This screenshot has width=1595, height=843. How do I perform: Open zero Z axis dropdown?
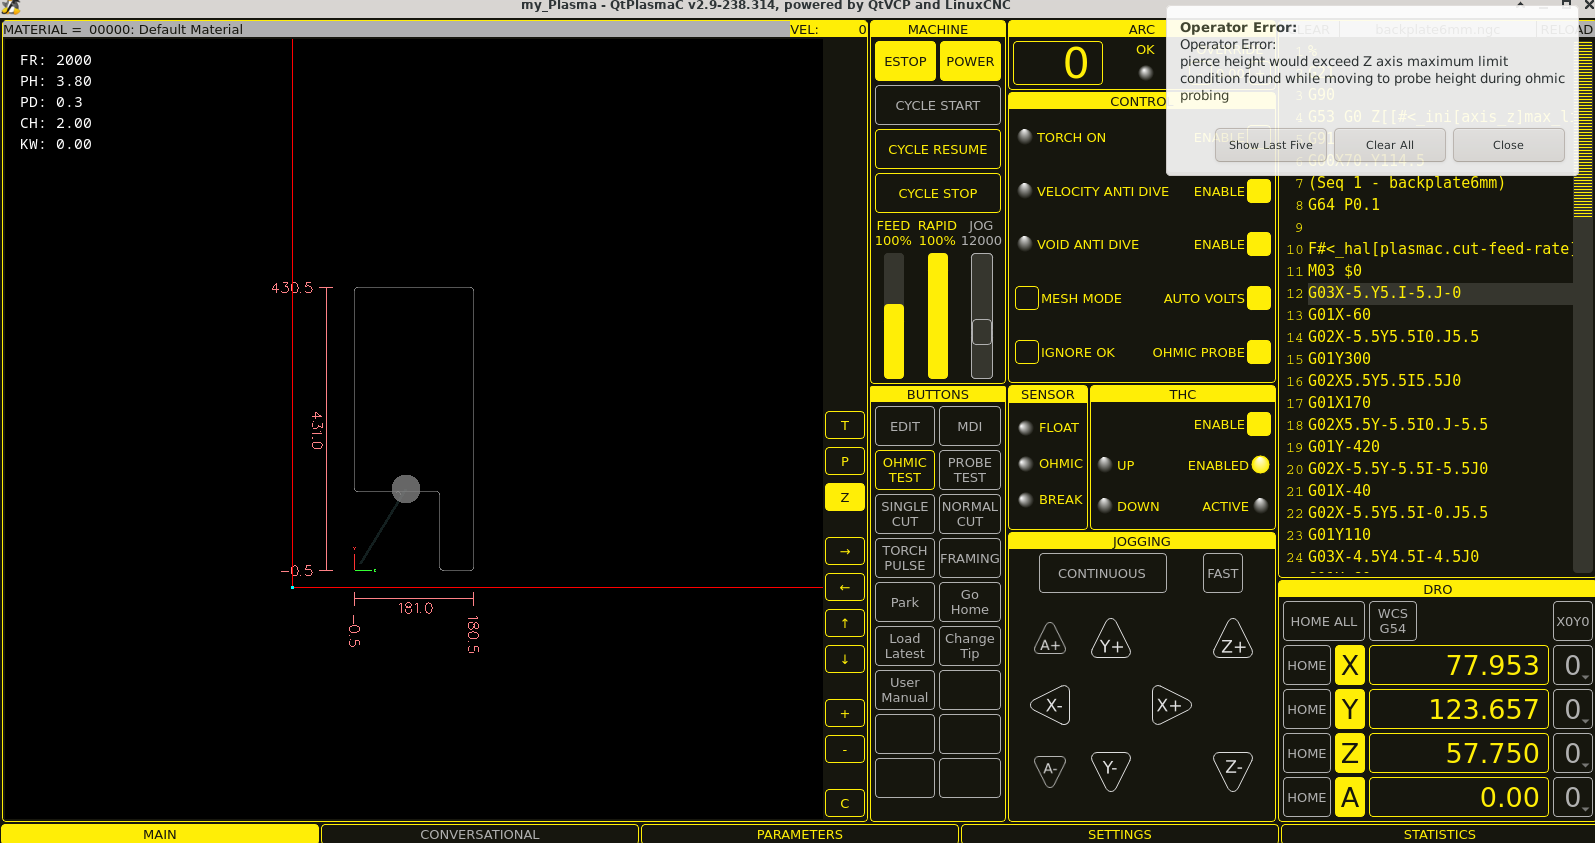(x=1573, y=753)
